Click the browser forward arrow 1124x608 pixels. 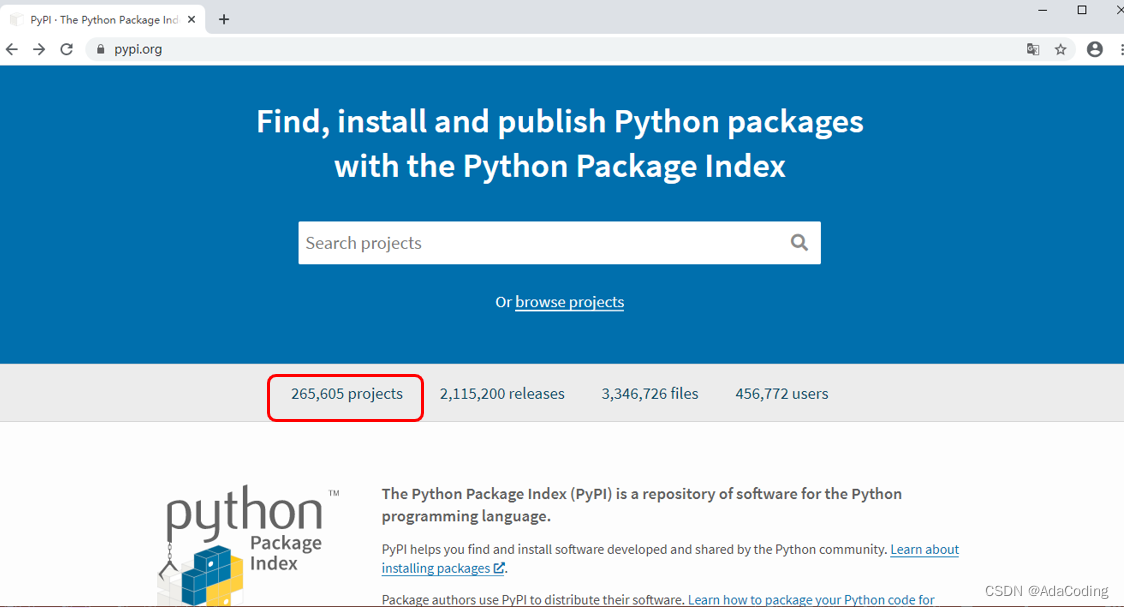click(39, 49)
